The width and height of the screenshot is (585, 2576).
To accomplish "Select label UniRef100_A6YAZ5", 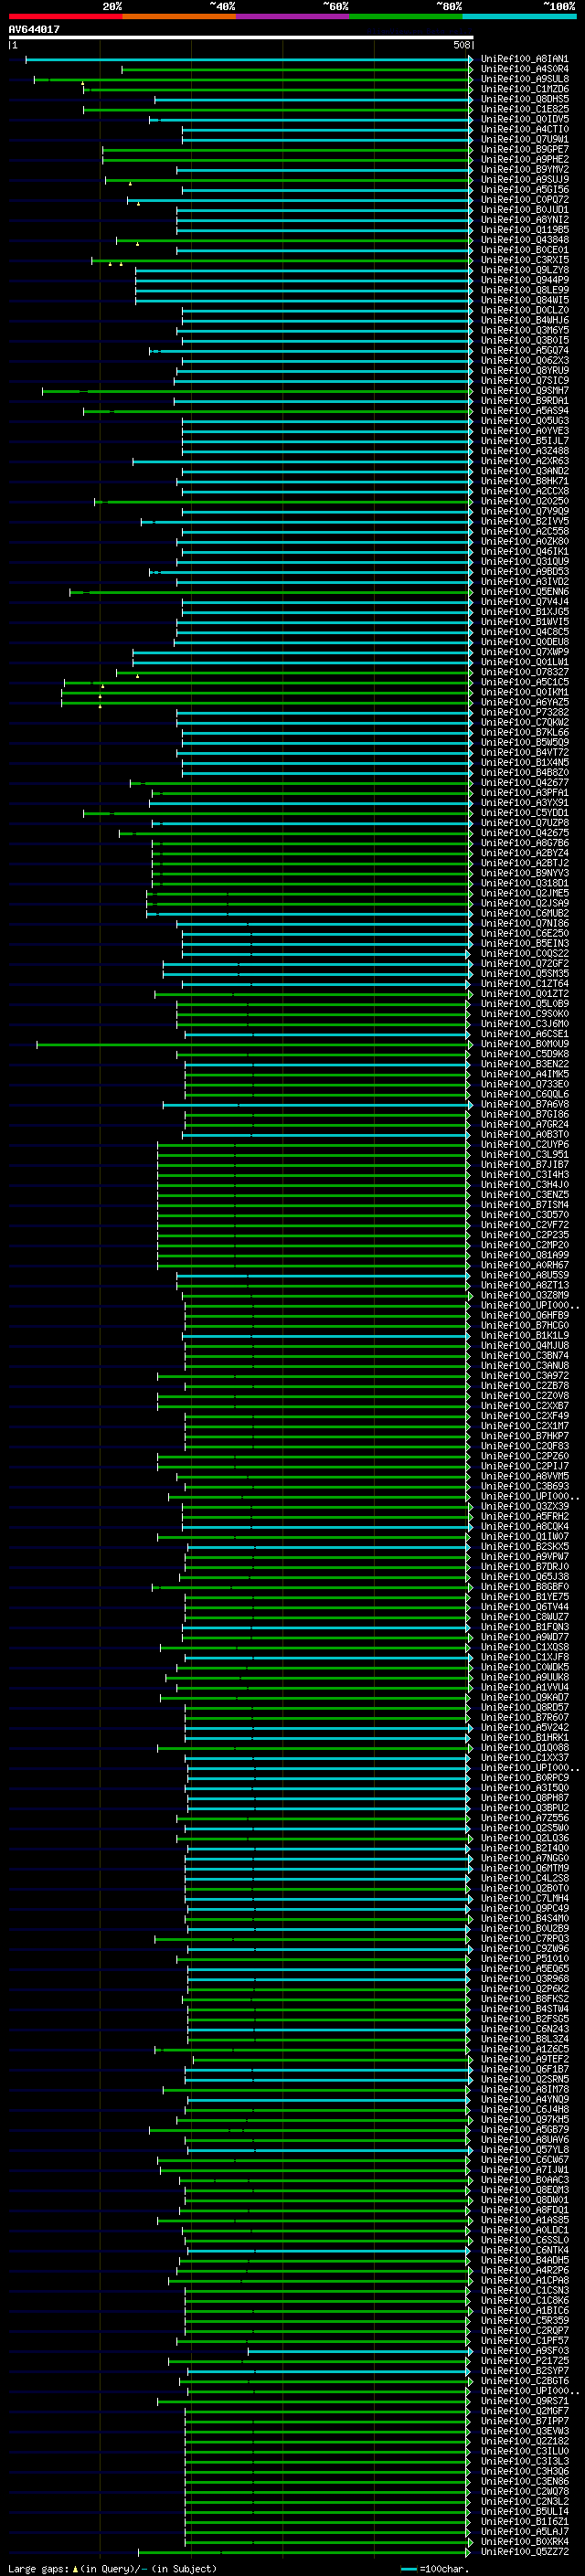I will coord(524,702).
